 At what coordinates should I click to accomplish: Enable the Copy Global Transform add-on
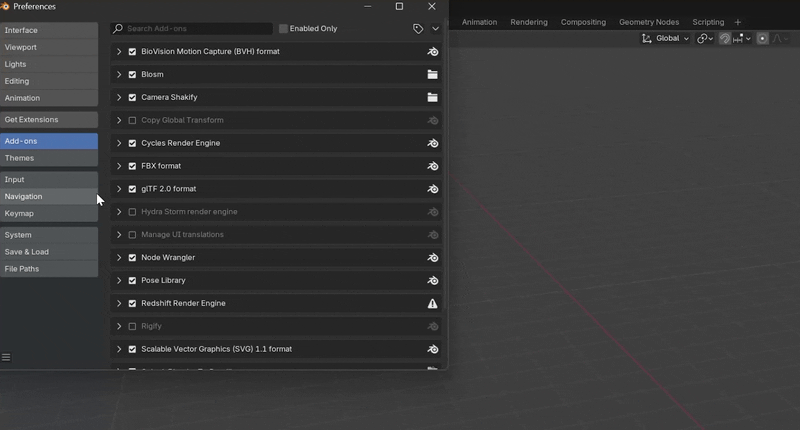pyautogui.click(x=132, y=120)
